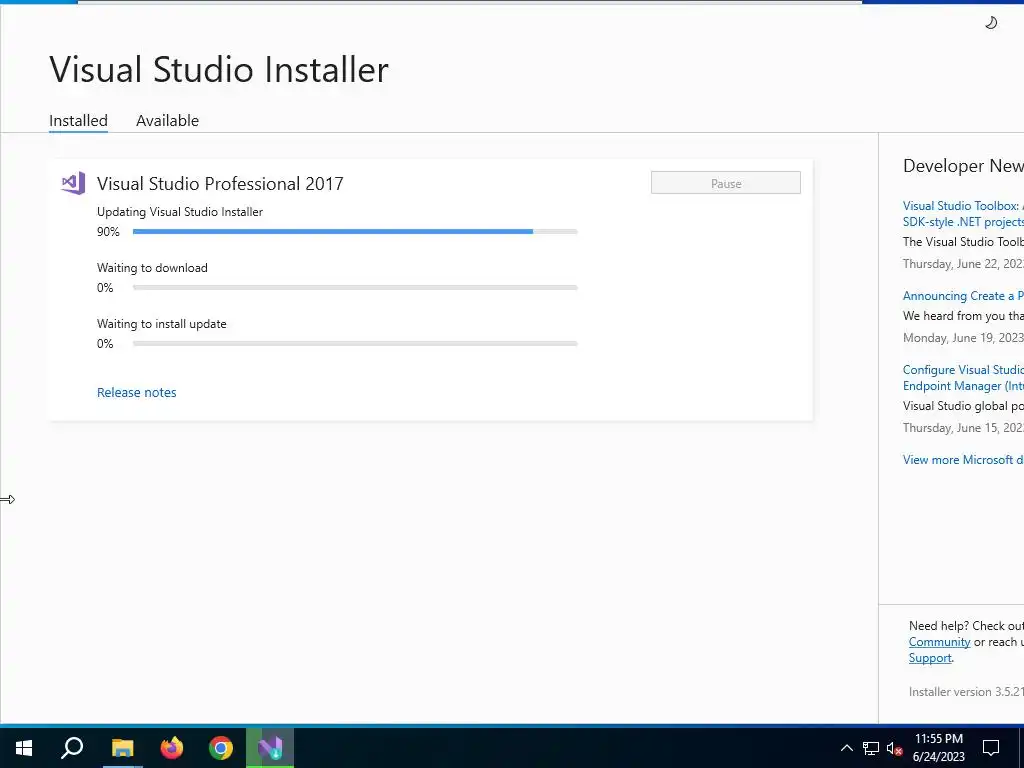Image resolution: width=1024 pixels, height=768 pixels.
Task: Open View more Microsoft d… link
Action: coord(963,460)
